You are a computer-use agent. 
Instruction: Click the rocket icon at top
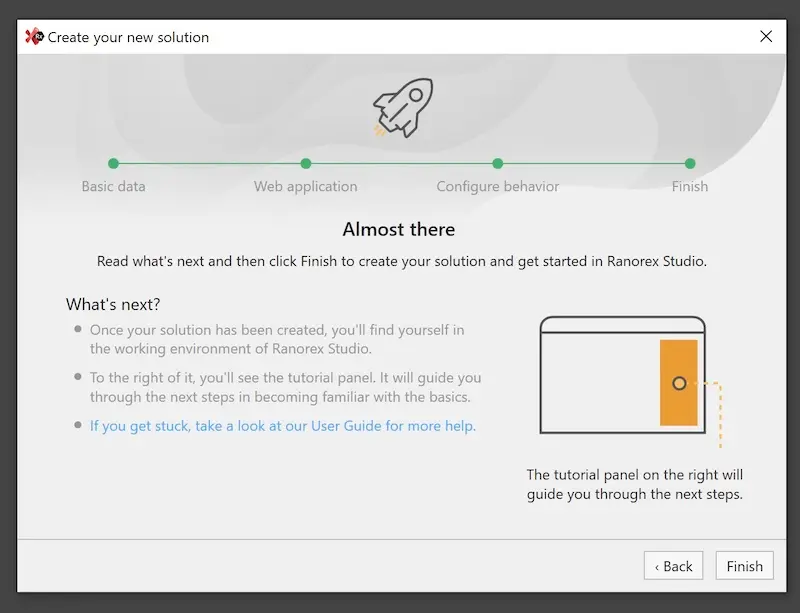pos(403,108)
